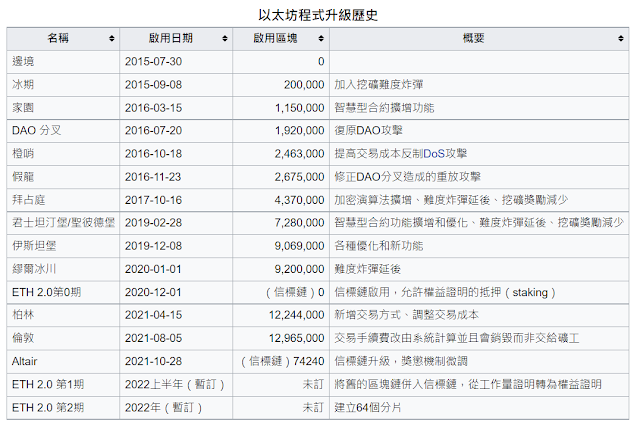
Task: Click the date 2021-04-15
Action: (153, 315)
